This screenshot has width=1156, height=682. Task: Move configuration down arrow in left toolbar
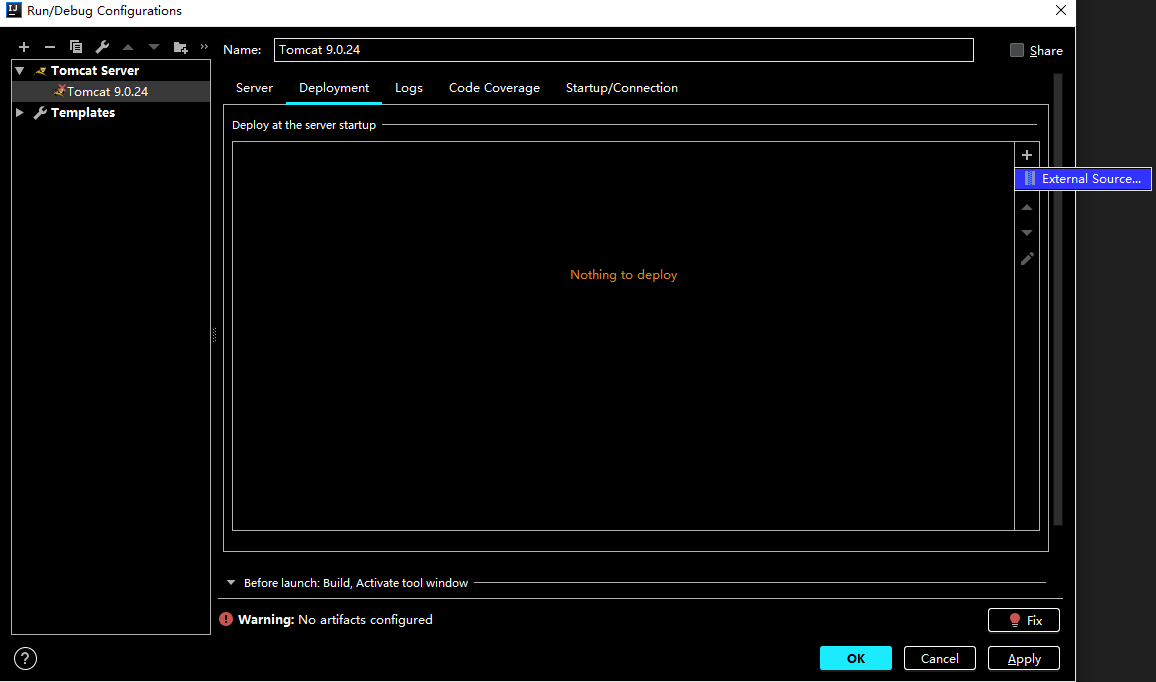point(153,47)
